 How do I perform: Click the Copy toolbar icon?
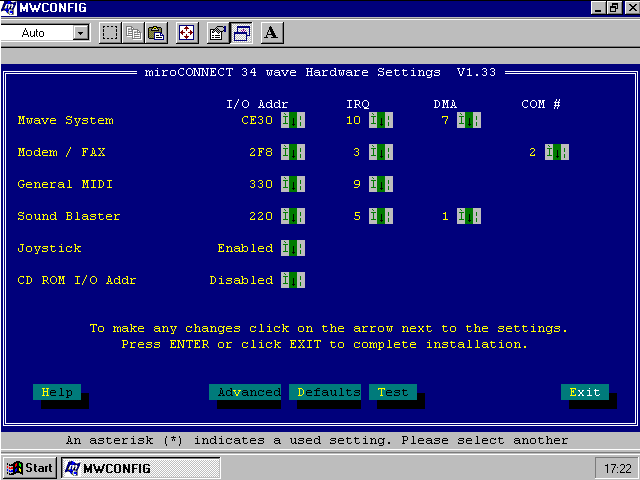pos(133,33)
